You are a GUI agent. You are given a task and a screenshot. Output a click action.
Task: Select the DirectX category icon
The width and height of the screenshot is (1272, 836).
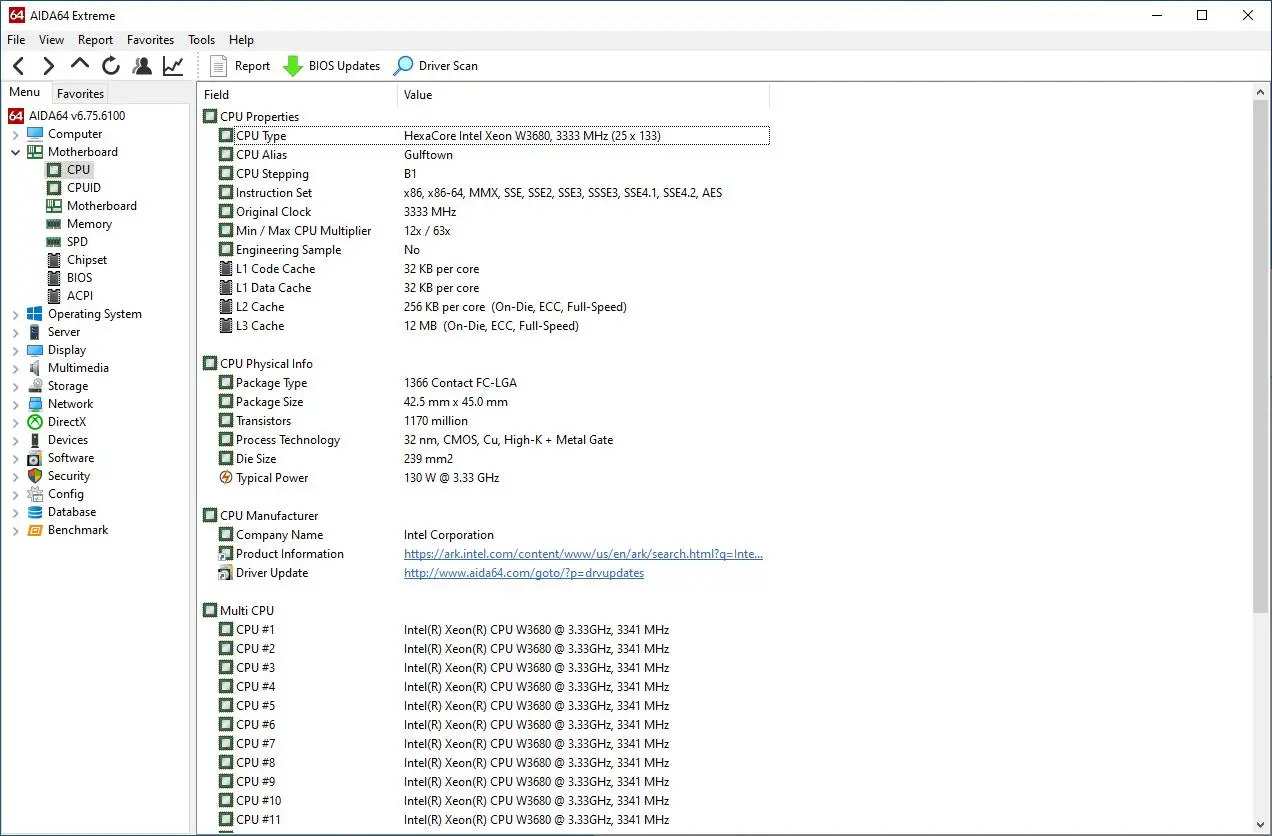(35, 422)
